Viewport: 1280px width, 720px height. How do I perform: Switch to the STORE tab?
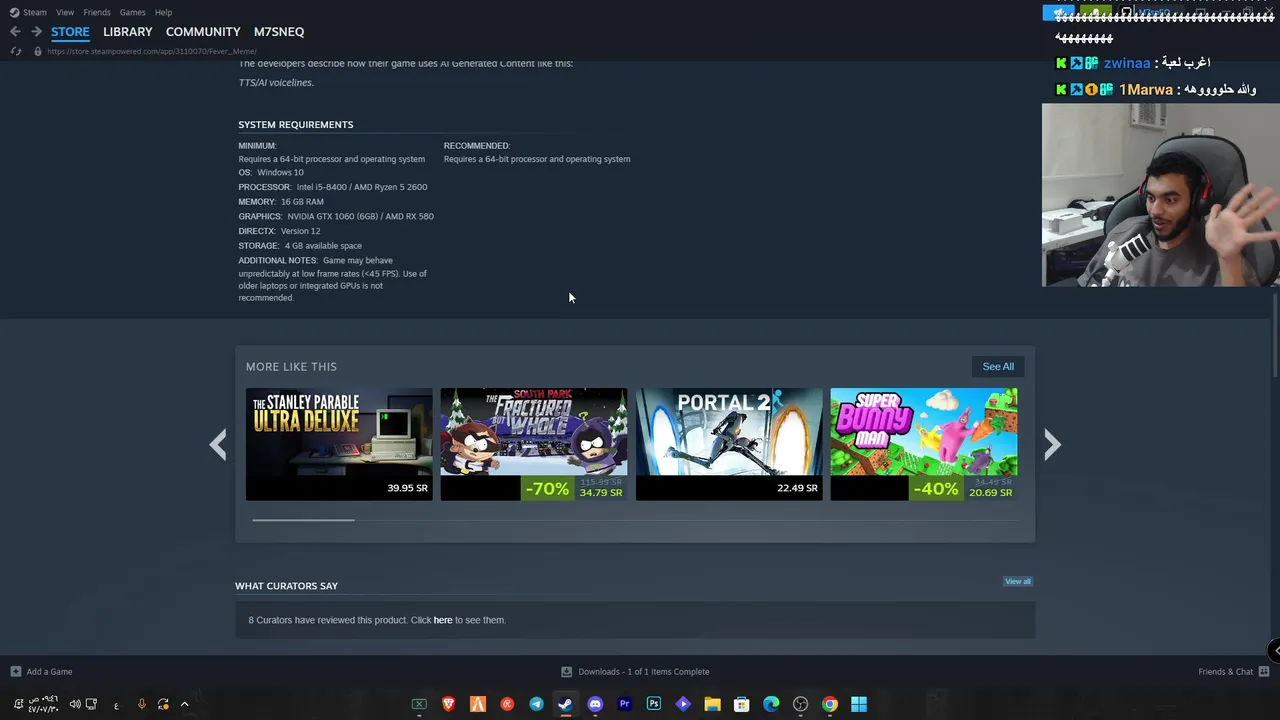[x=70, y=32]
